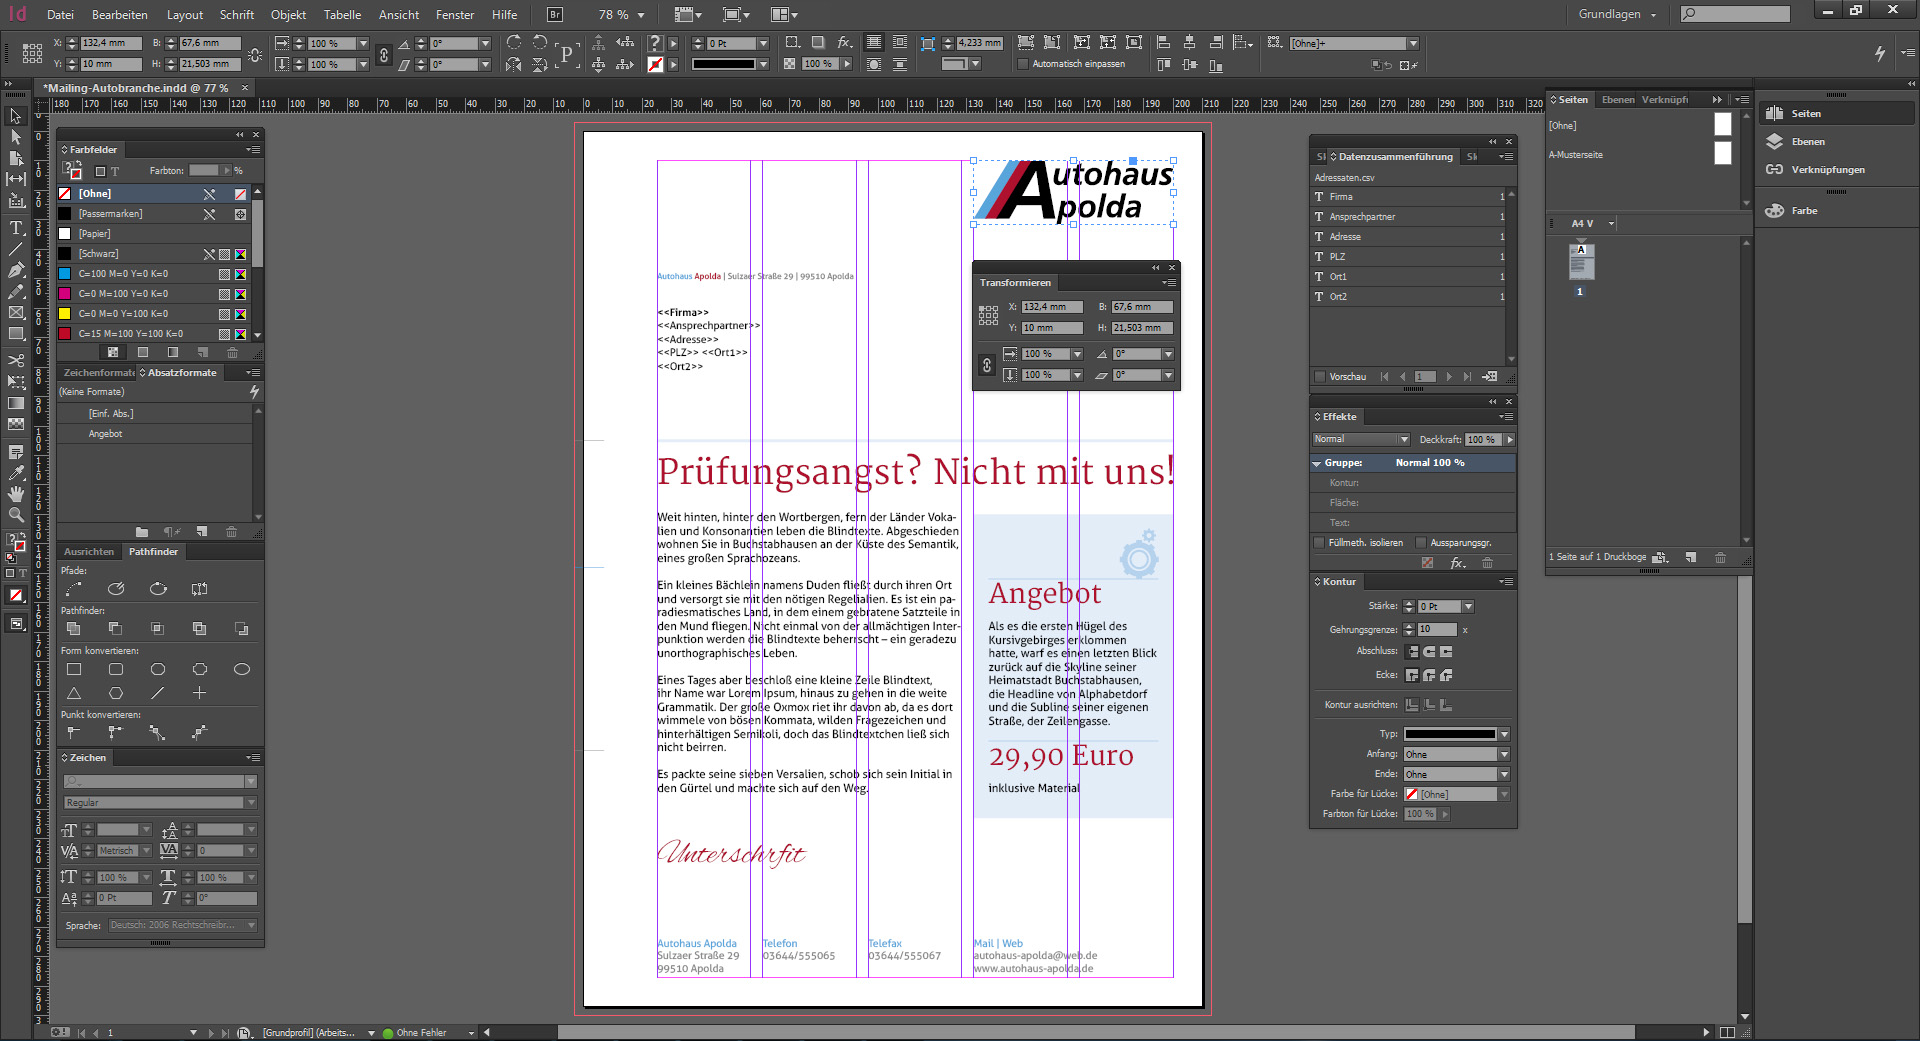Toggle Vorschau in the Datenzusammenführung panel
Viewport: 1920px width, 1041px height.
pyautogui.click(x=1321, y=377)
